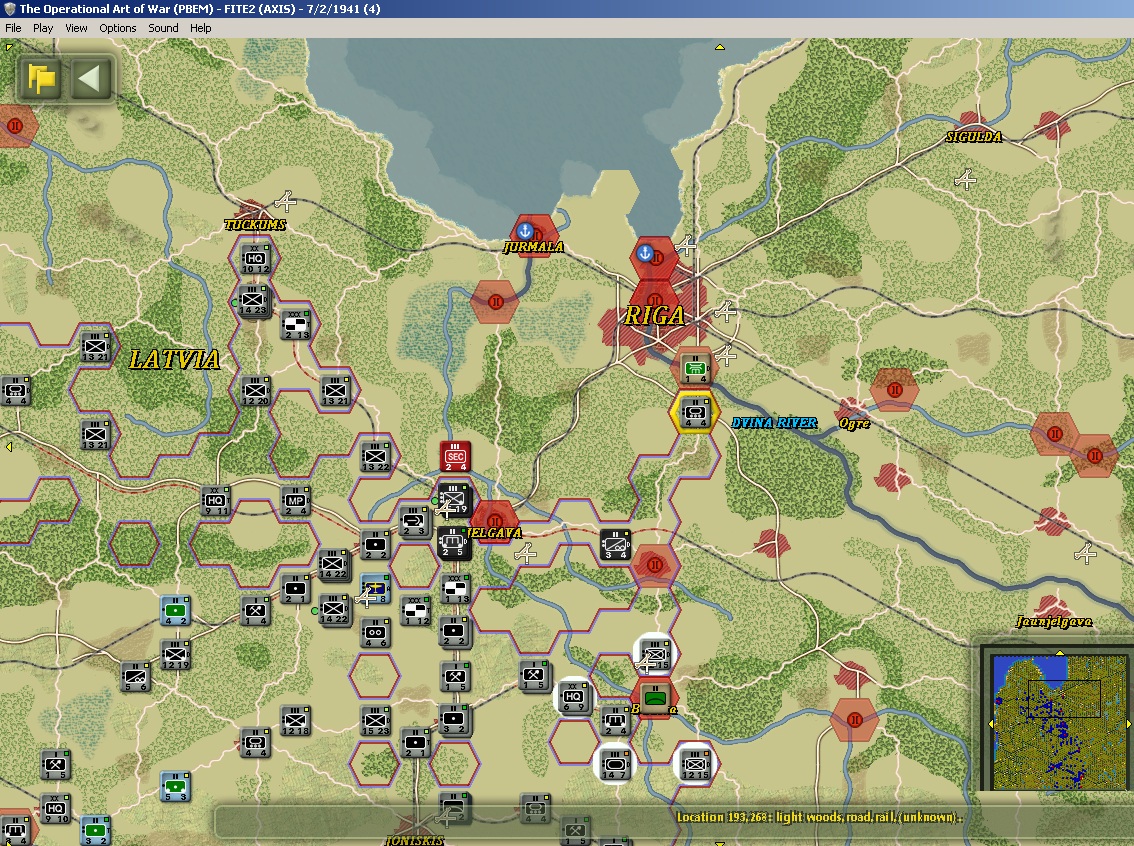Select the infantry 12 19 unit
This screenshot has width=1134, height=846.
coord(175,655)
